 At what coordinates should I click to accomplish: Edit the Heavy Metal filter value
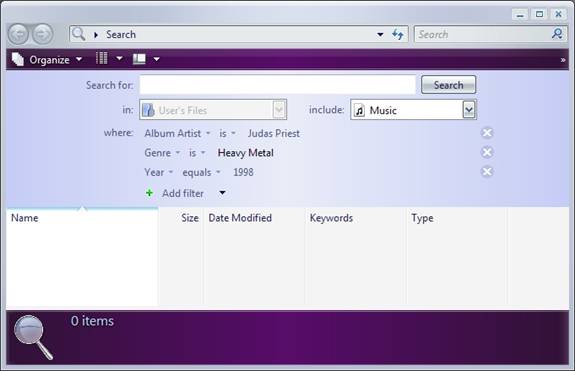pyautogui.click(x=245, y=153)
